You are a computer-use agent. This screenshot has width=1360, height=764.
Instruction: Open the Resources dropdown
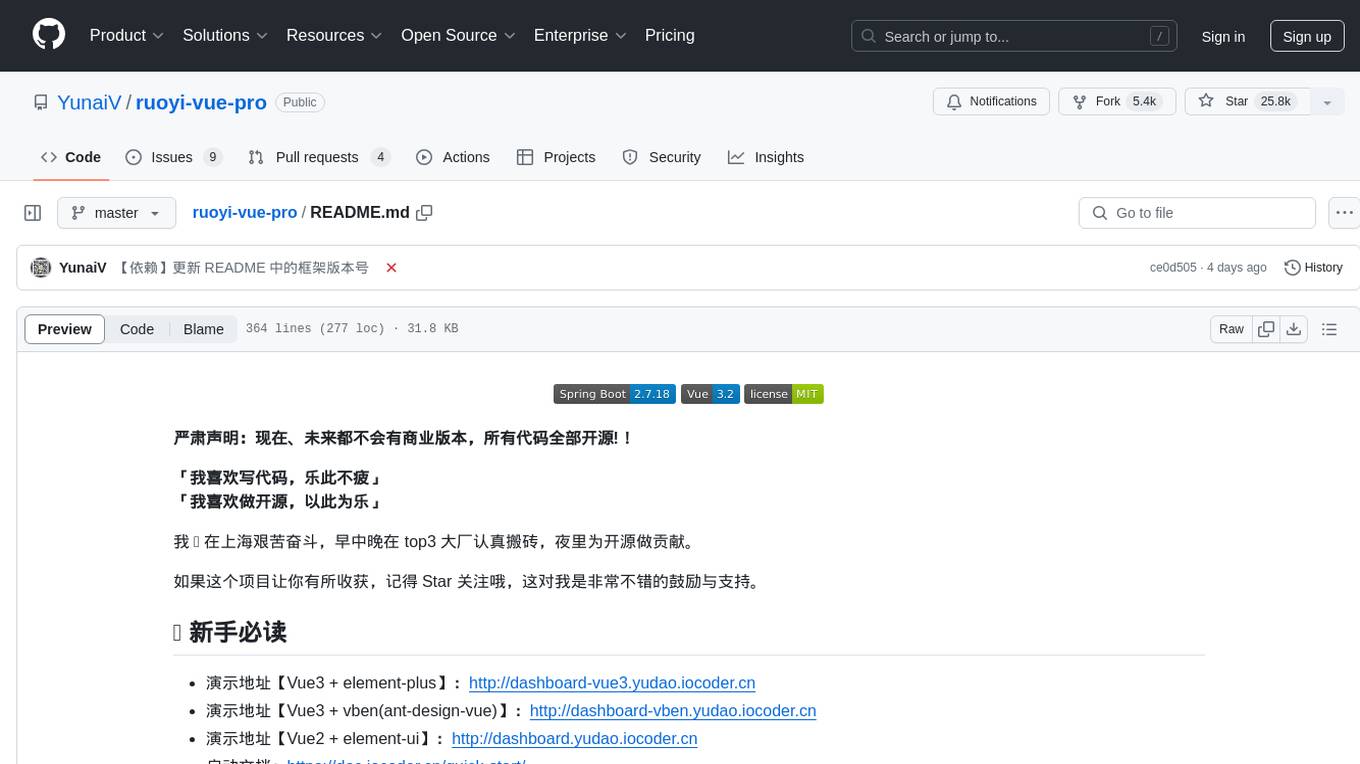coord(334,35)
